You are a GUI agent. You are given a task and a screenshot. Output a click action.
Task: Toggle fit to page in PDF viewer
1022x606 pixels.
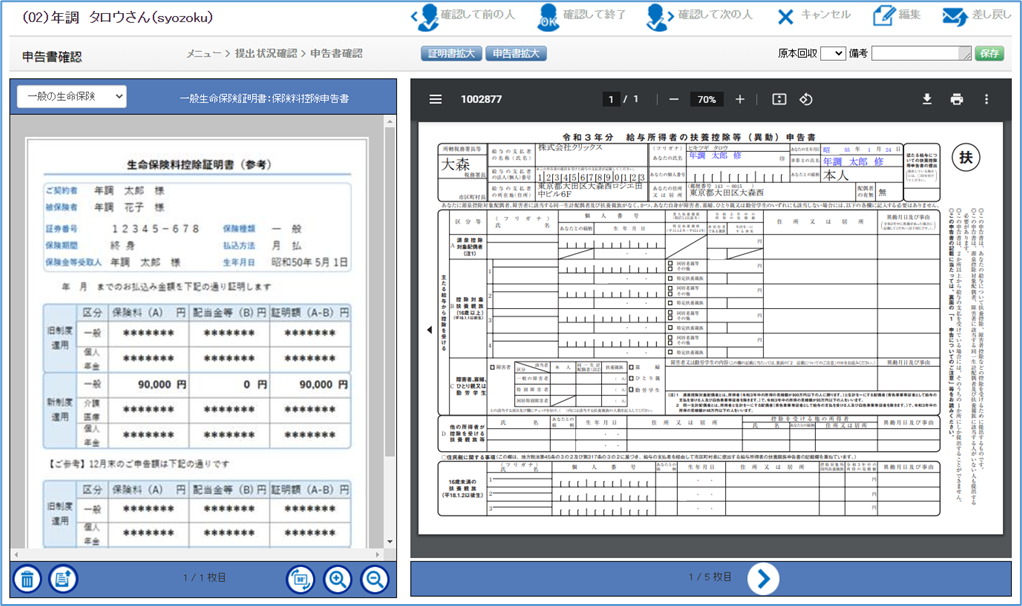click(x=779, y=99)
